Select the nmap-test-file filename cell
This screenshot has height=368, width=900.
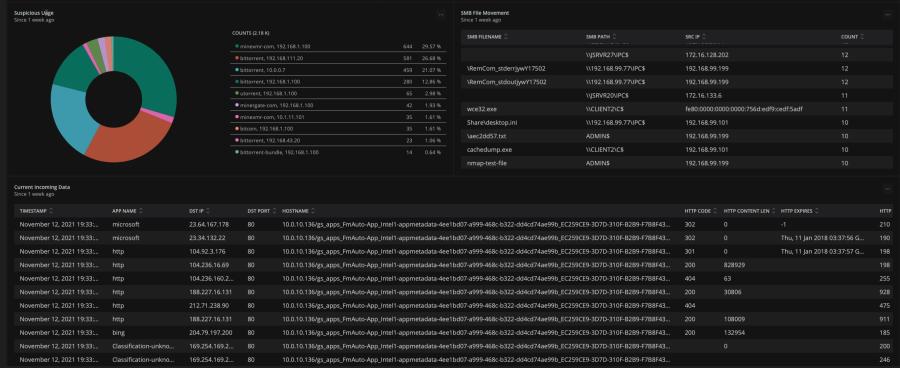click(x=487, y=164)
